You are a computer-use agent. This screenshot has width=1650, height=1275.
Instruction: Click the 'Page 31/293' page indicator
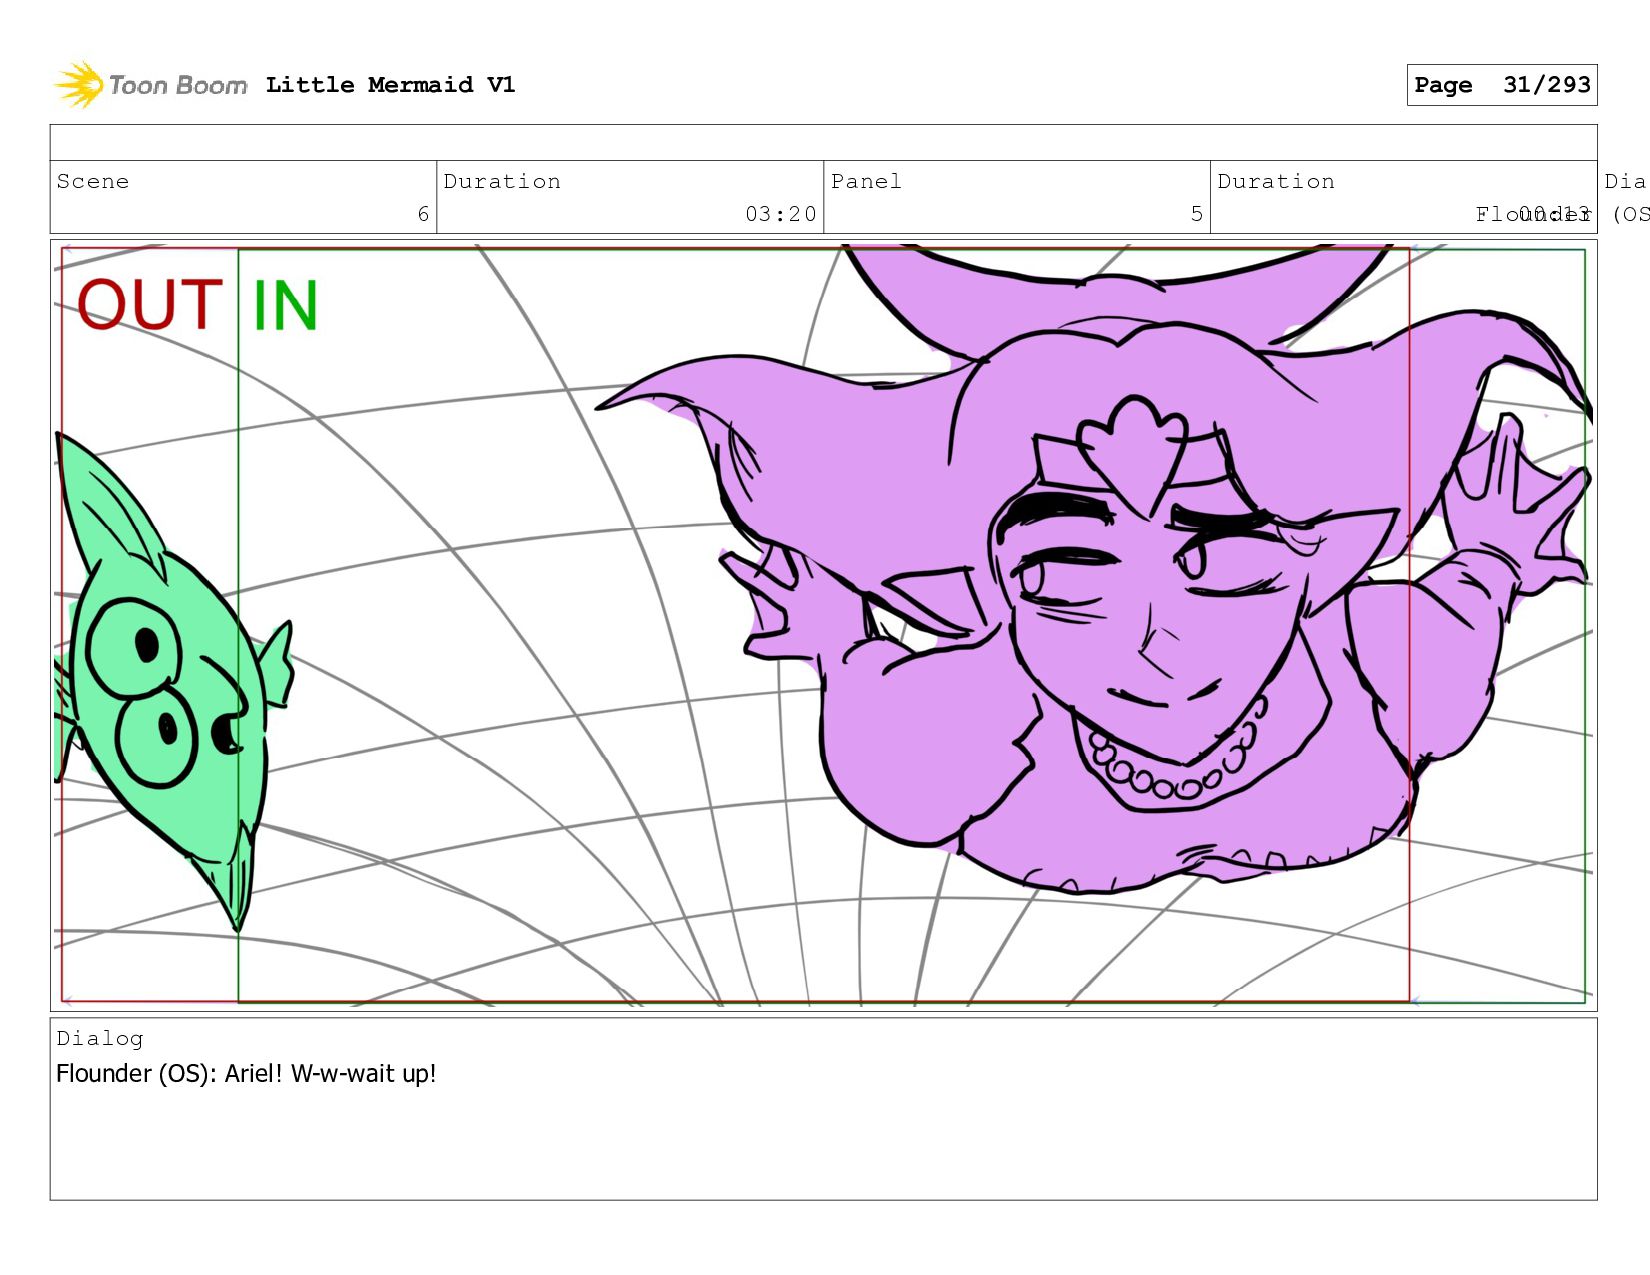click(x=1501, y=85)
